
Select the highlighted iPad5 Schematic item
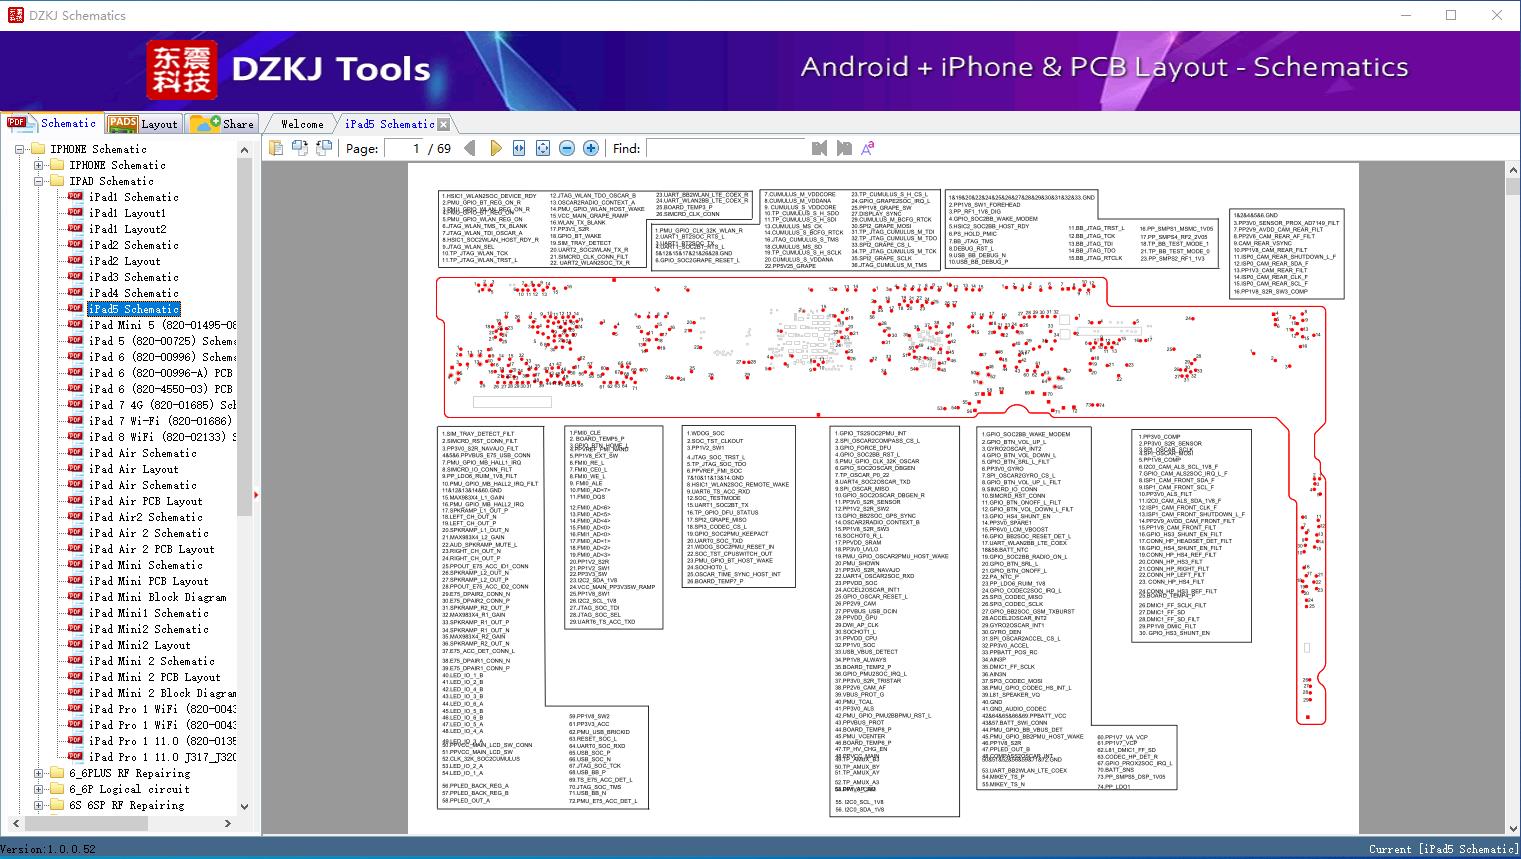point(133,309)
